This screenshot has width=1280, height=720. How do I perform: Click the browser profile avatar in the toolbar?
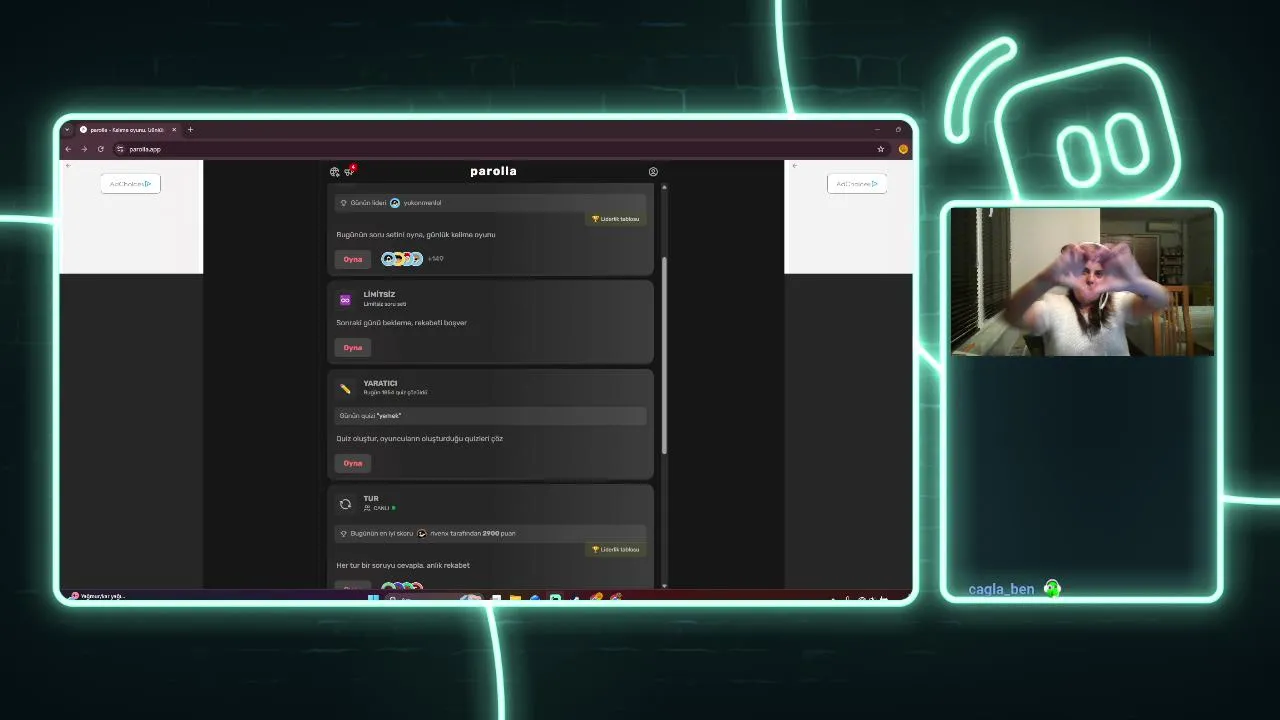903,149
